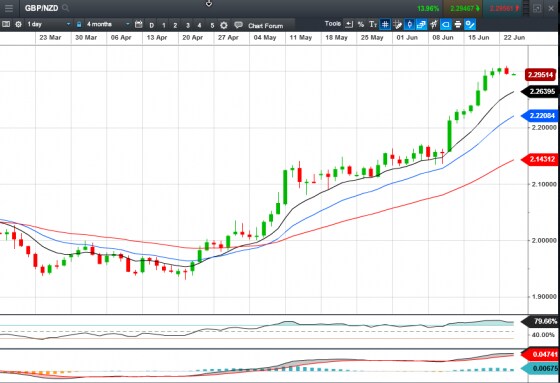Click the blue moving average label 2.22084
Viewport: 560px width, 383px height.
(540, 116)
